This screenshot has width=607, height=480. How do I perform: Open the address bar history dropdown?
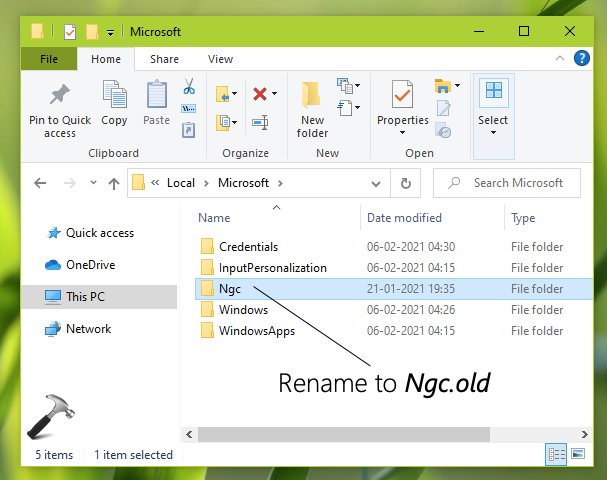tap(376, 183)
